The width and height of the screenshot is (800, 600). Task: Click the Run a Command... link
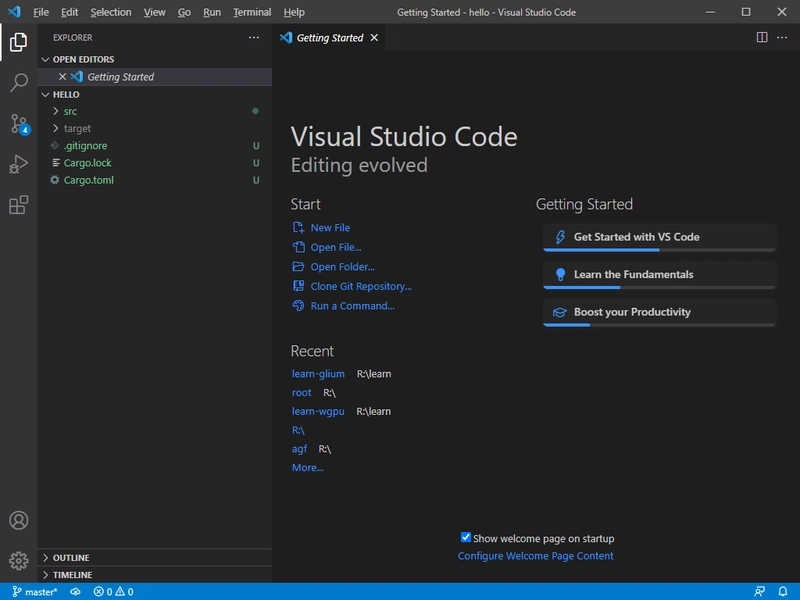(x=352, y=306)
